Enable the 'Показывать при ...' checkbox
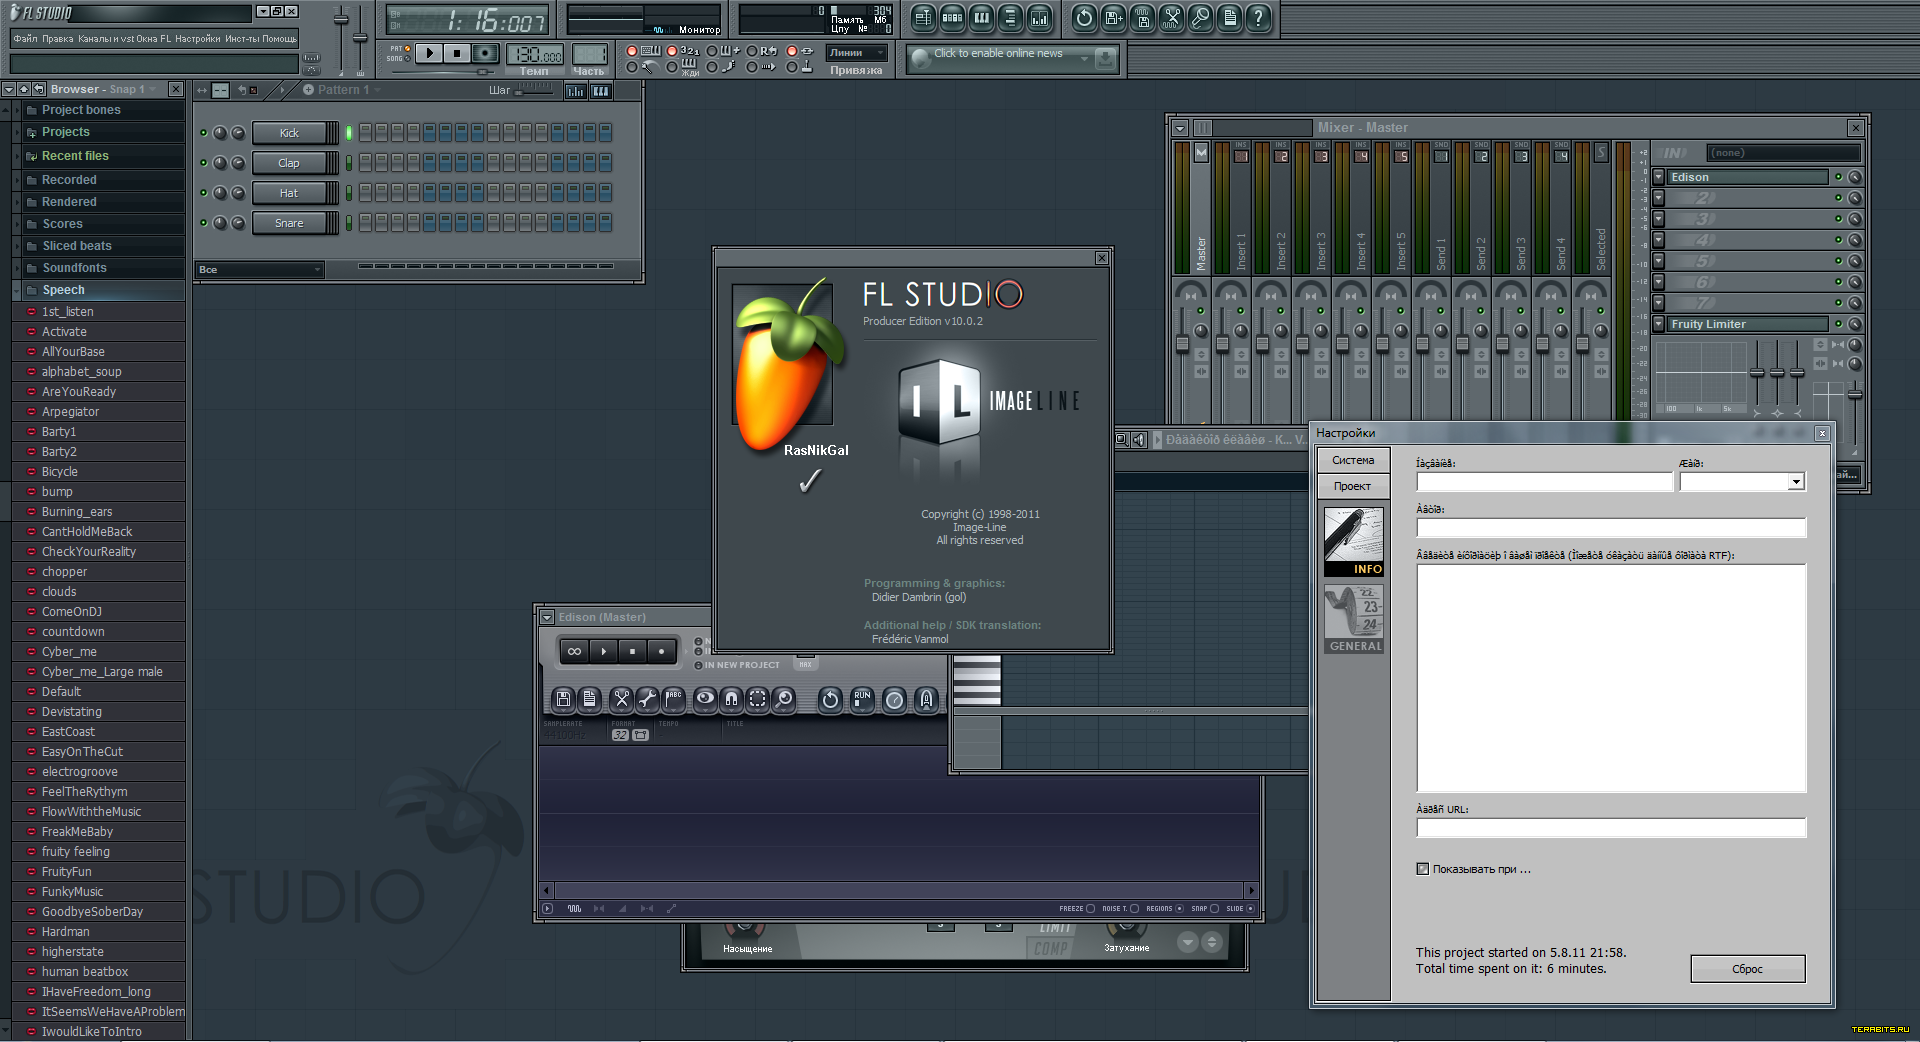This screenshot has width=1920, height=1042. (1423, 869)
